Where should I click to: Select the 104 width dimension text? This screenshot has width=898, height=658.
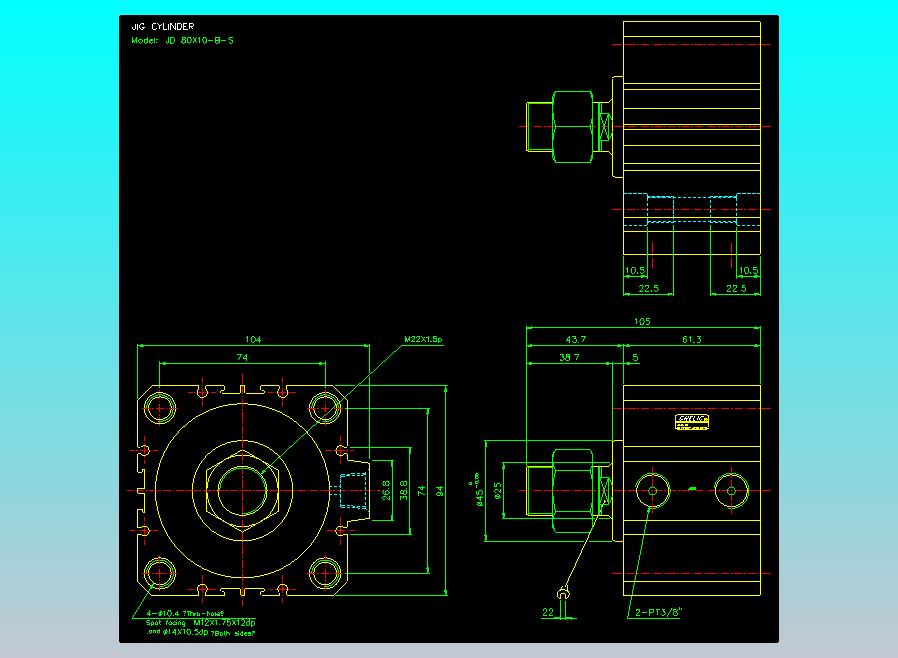pyautogui.click(x=253, y=340)
